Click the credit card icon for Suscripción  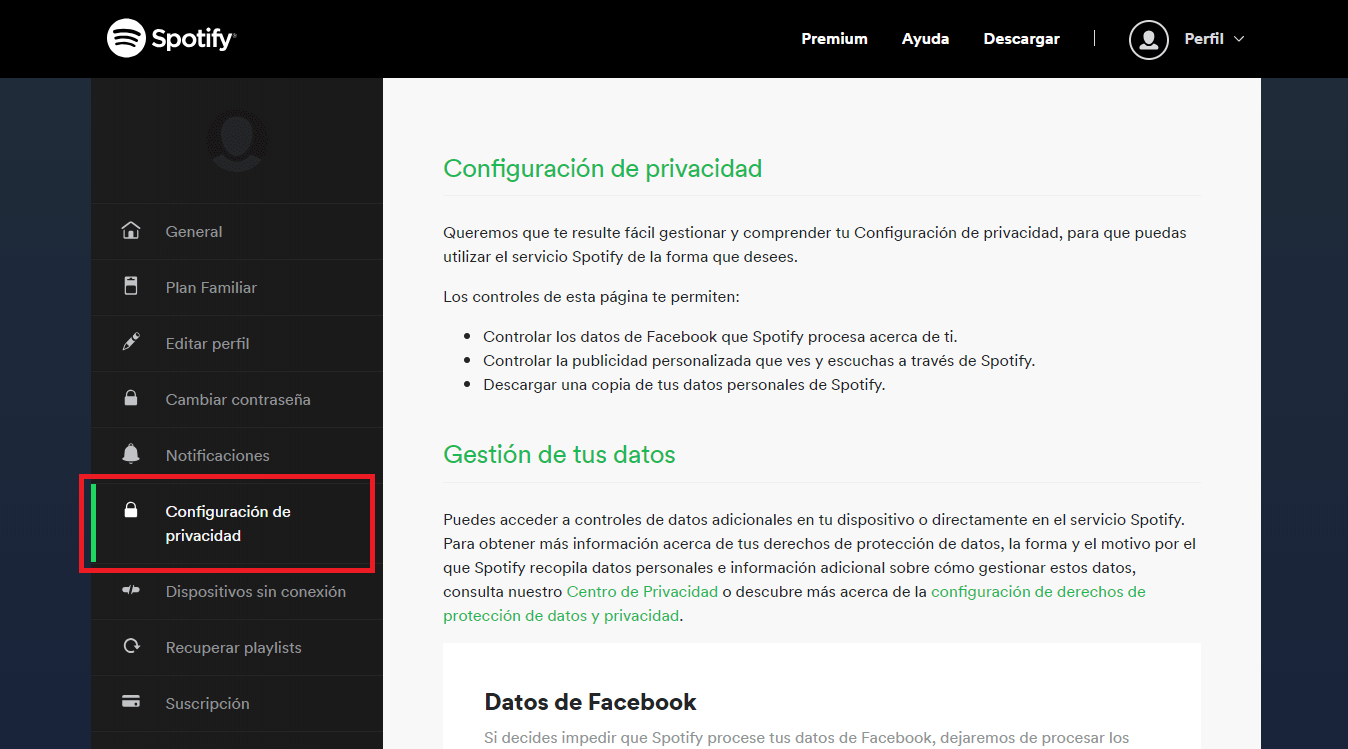[x=131, y=702]
